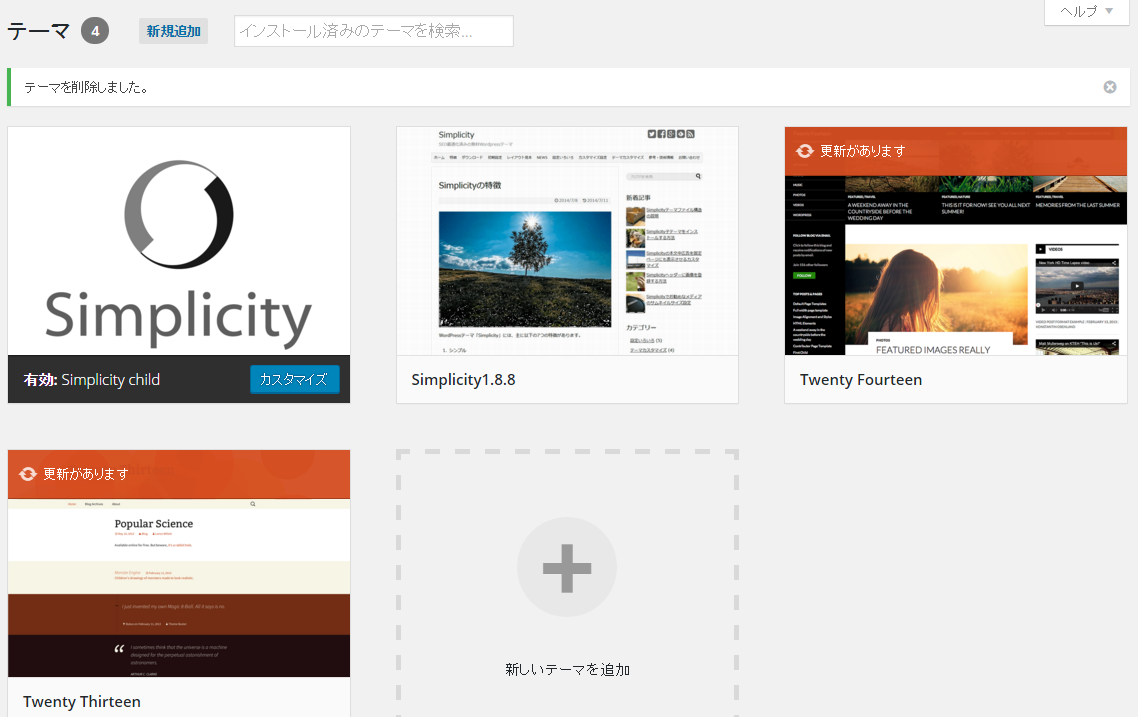The width and height of the screenshot is (1138, 717).
Task: Click 更新があります text on Twenty Thirteen
Action: pos(85,474)
